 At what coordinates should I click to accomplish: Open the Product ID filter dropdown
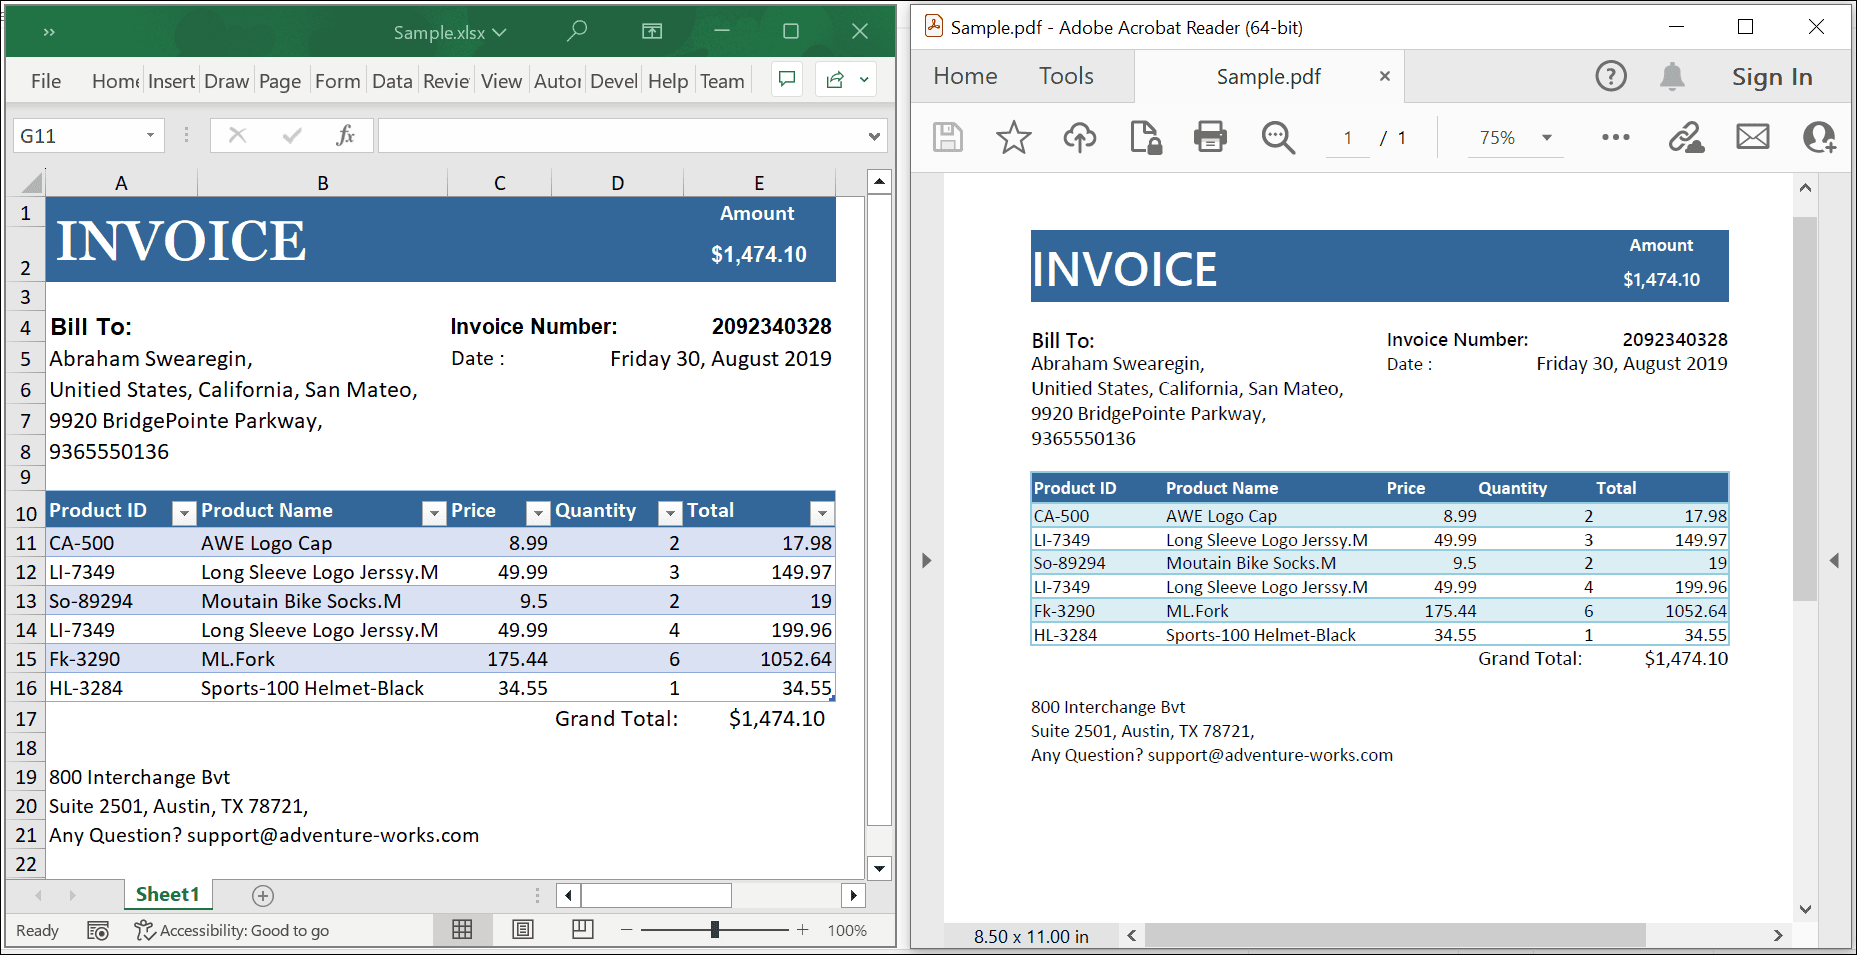tap(183, 513)
